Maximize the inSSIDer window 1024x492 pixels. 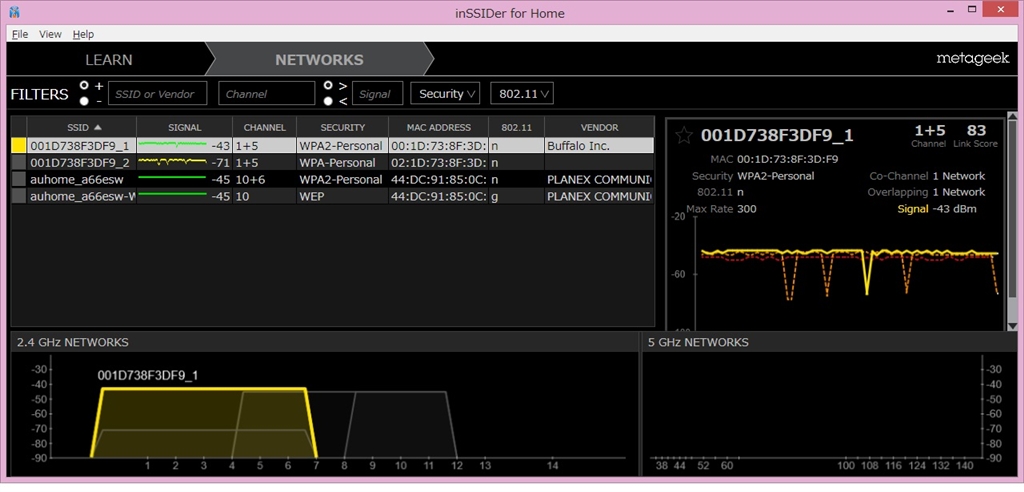(974, 11)
